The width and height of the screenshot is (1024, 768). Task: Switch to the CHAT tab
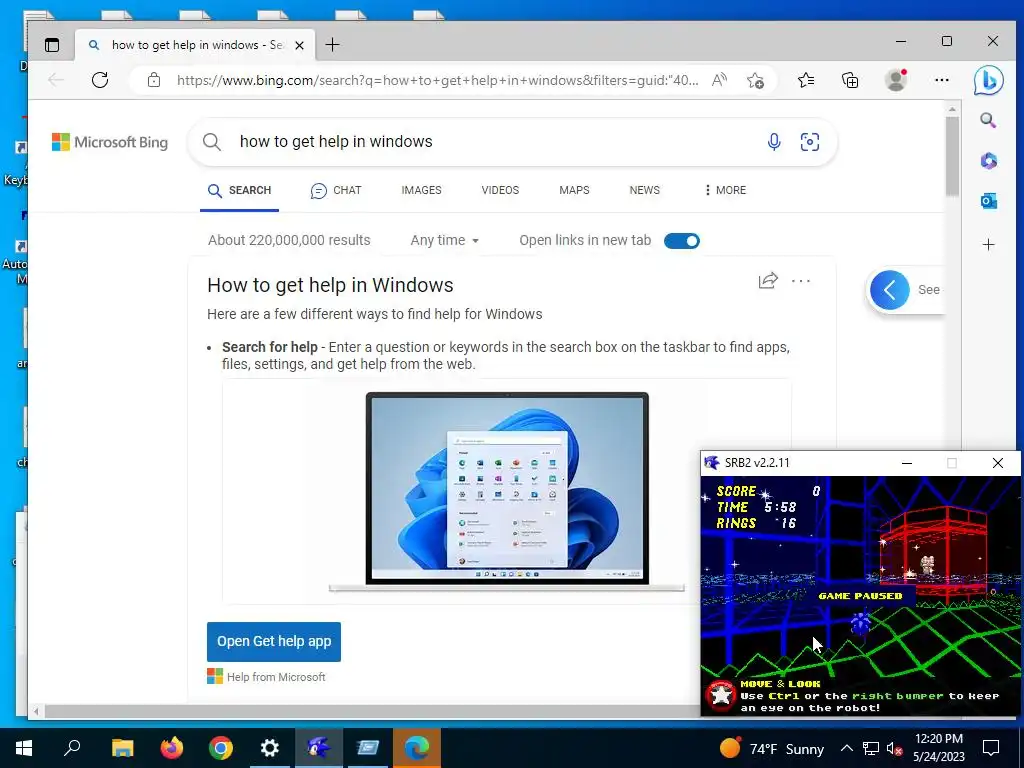coord(336,190)
